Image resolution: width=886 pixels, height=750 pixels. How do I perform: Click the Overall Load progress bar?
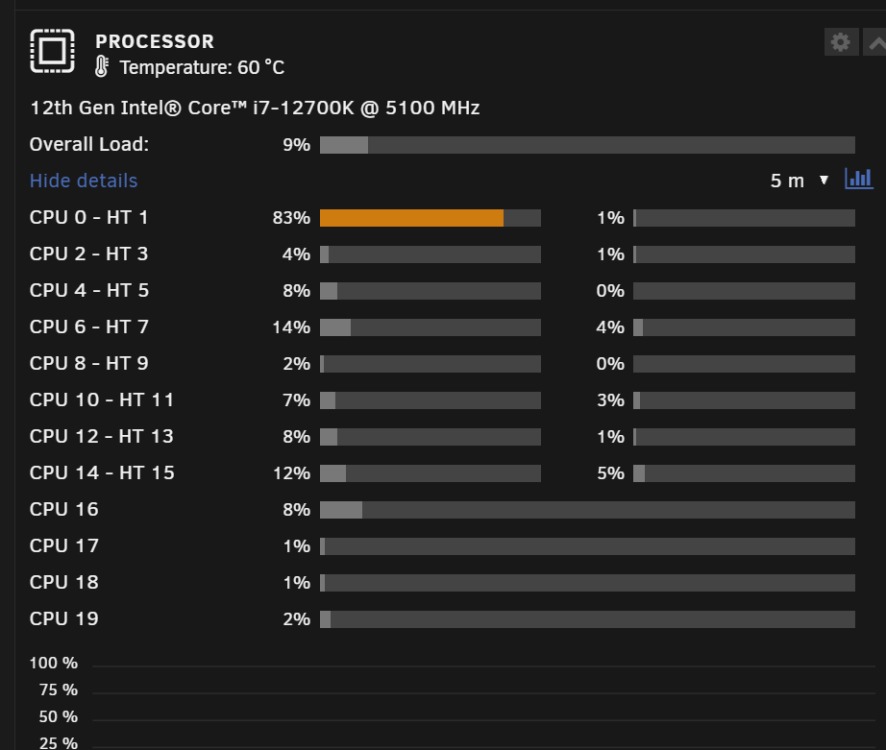pos(587,145)
